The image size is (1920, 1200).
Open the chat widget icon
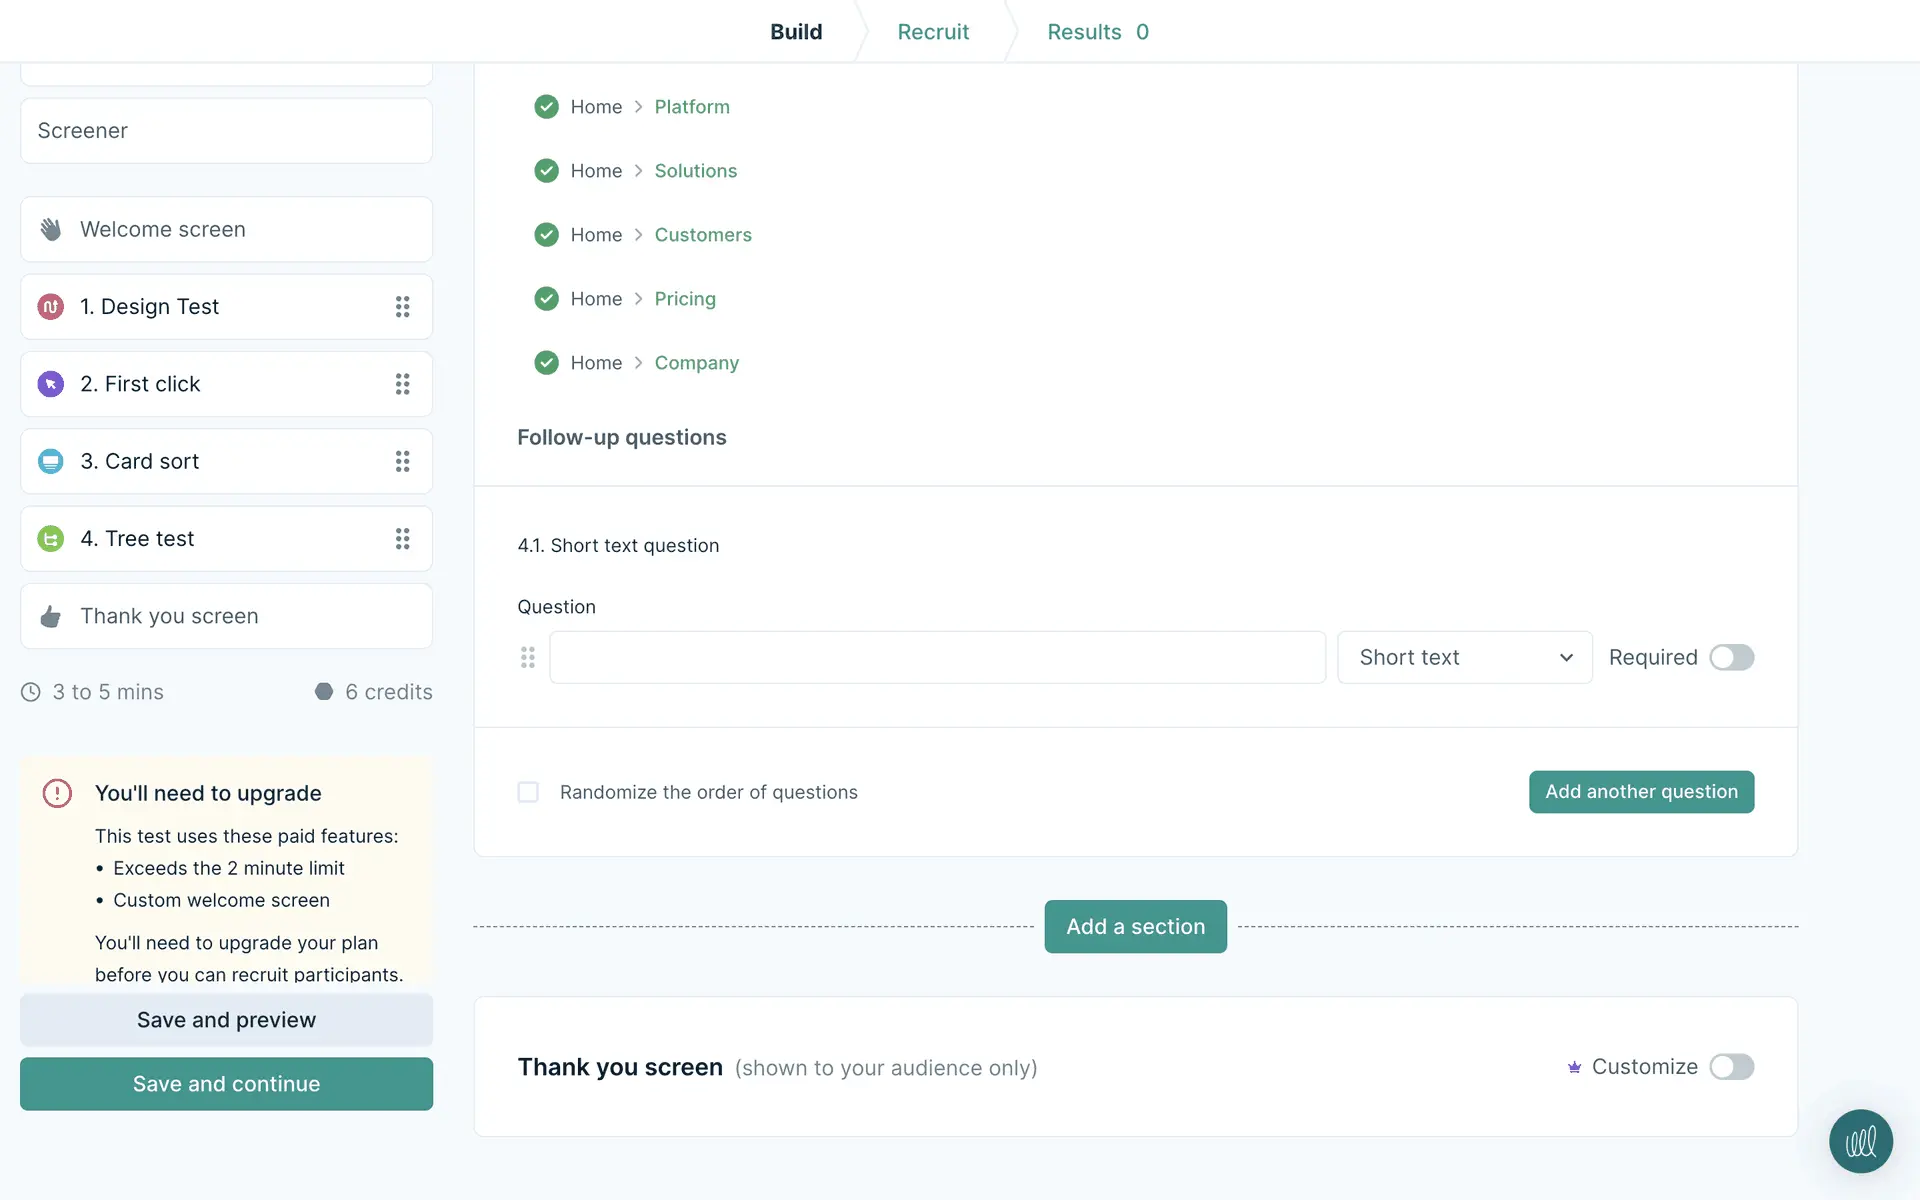[x=1860, y=1141]
